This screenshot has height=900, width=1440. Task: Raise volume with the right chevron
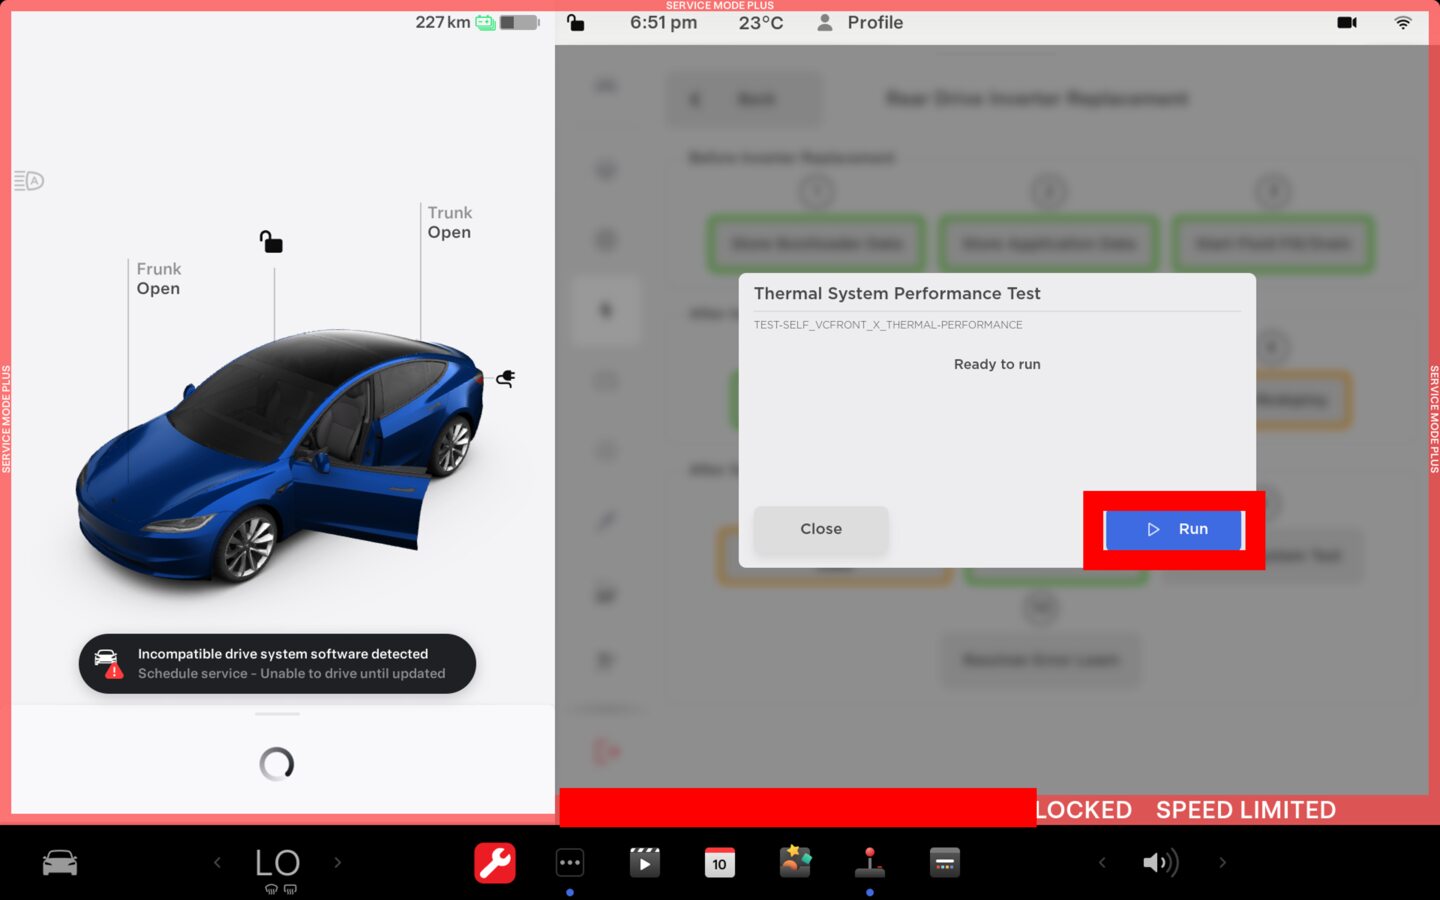pyautogui.click(x=1222, y=862)
